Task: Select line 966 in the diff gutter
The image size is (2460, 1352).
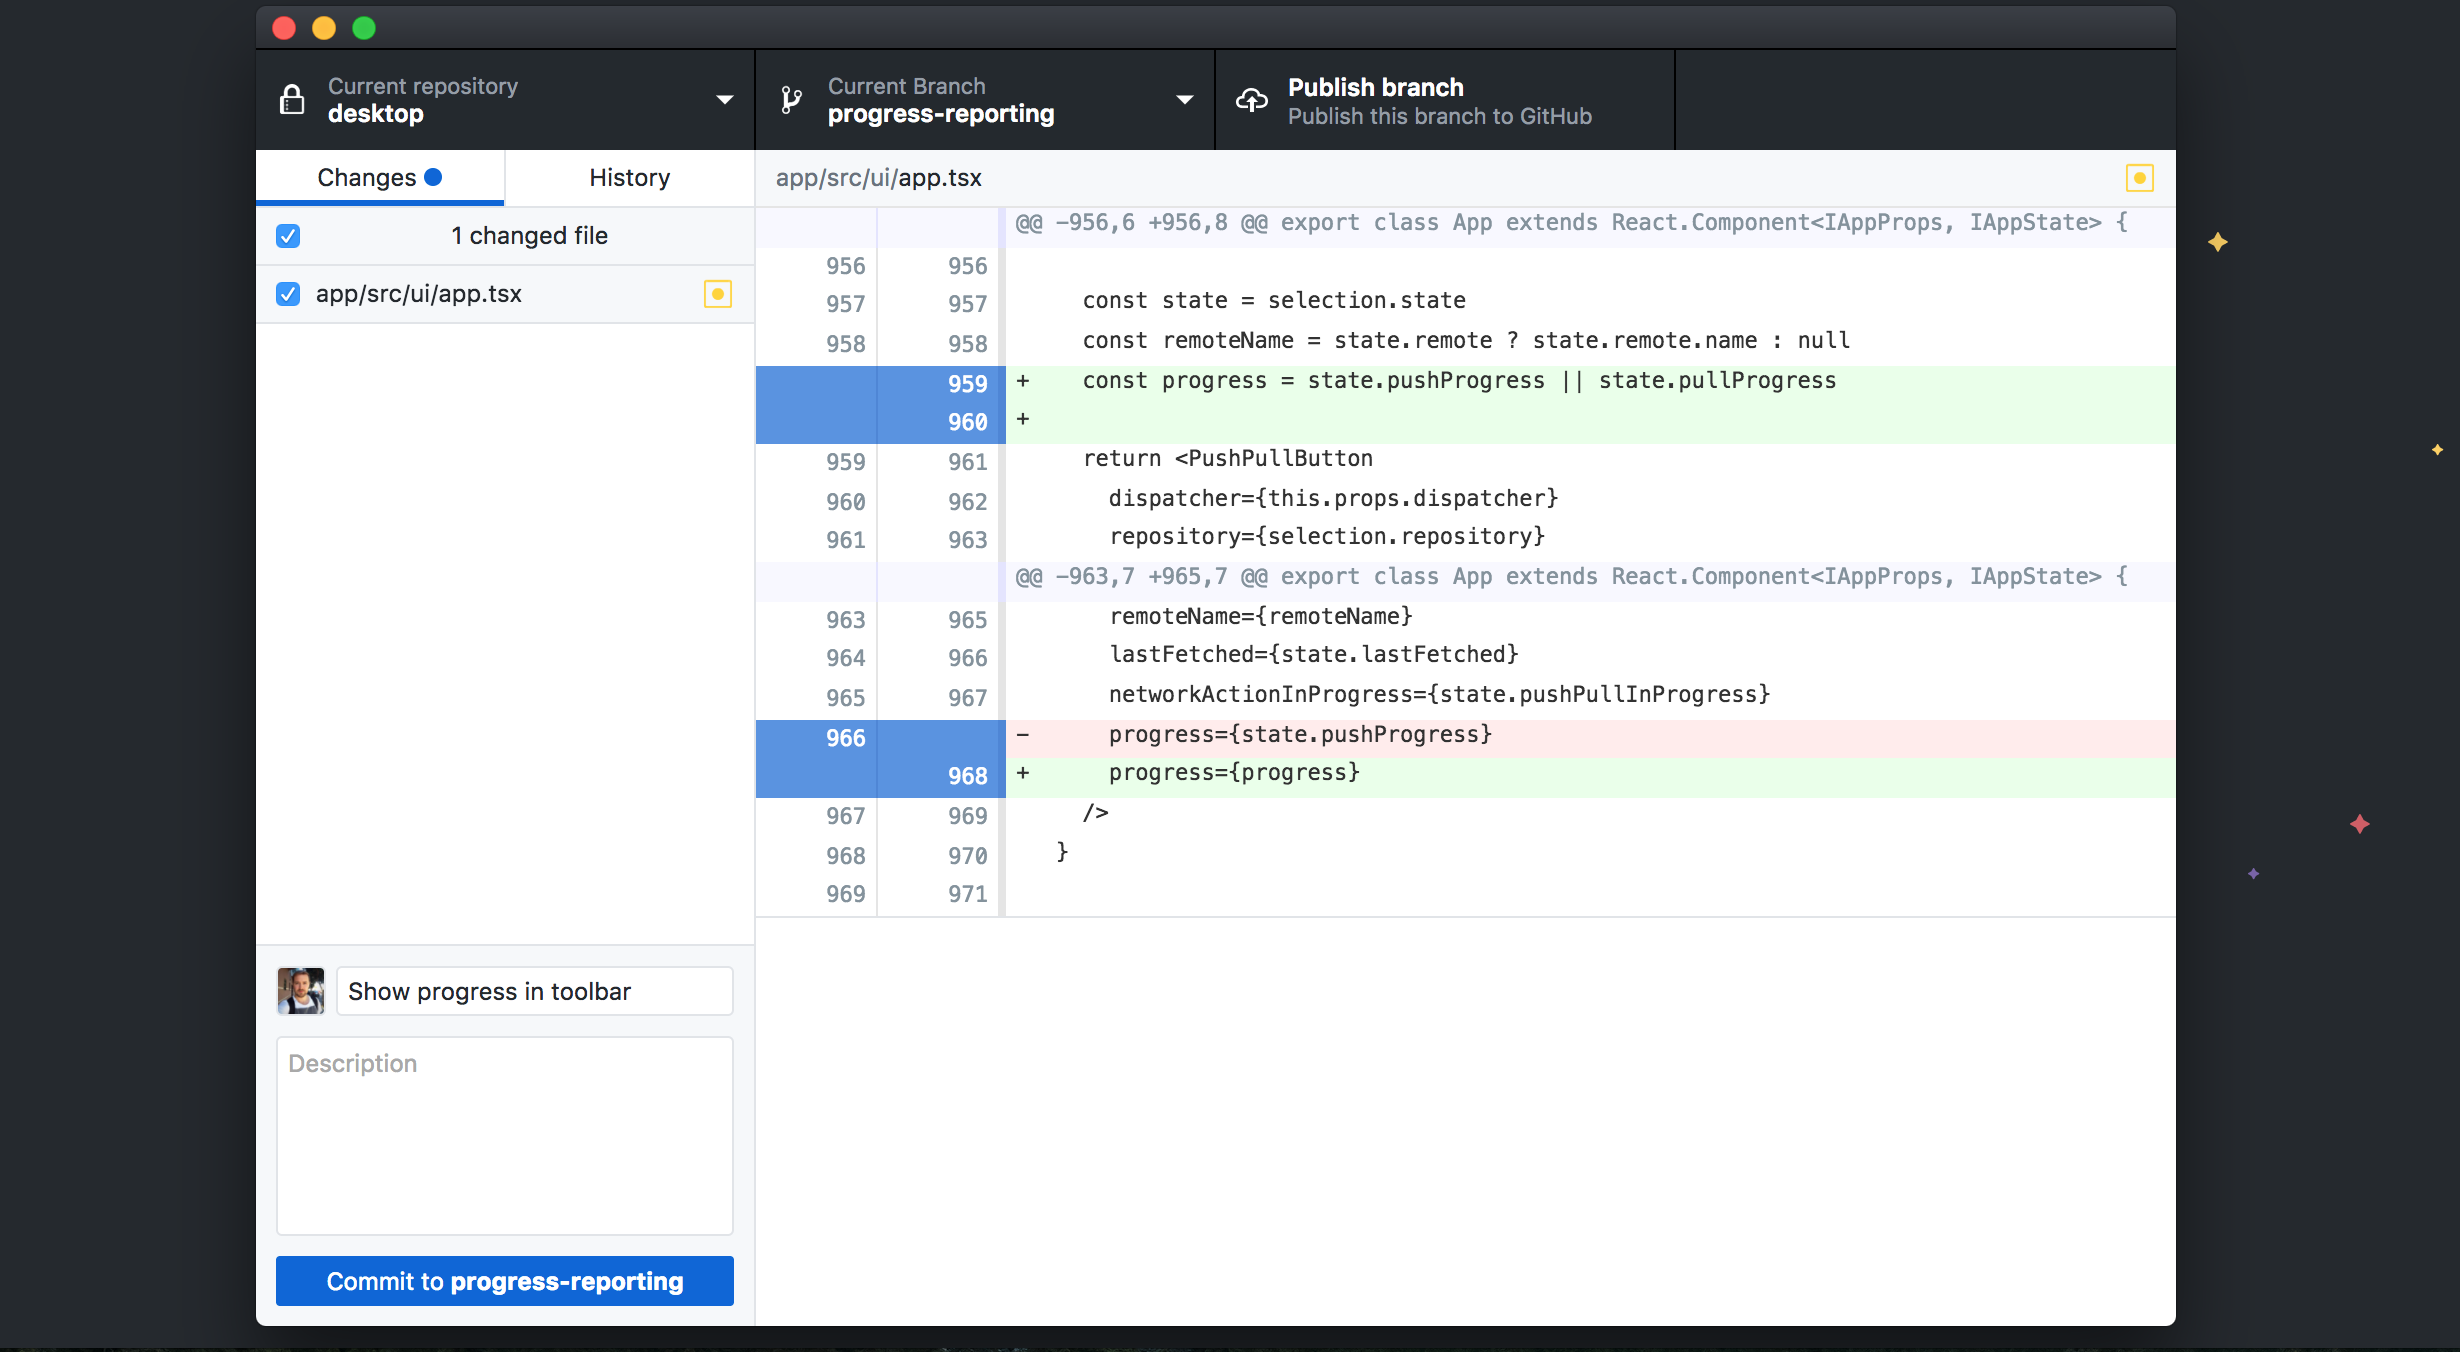Action: (x=845, y=738)
